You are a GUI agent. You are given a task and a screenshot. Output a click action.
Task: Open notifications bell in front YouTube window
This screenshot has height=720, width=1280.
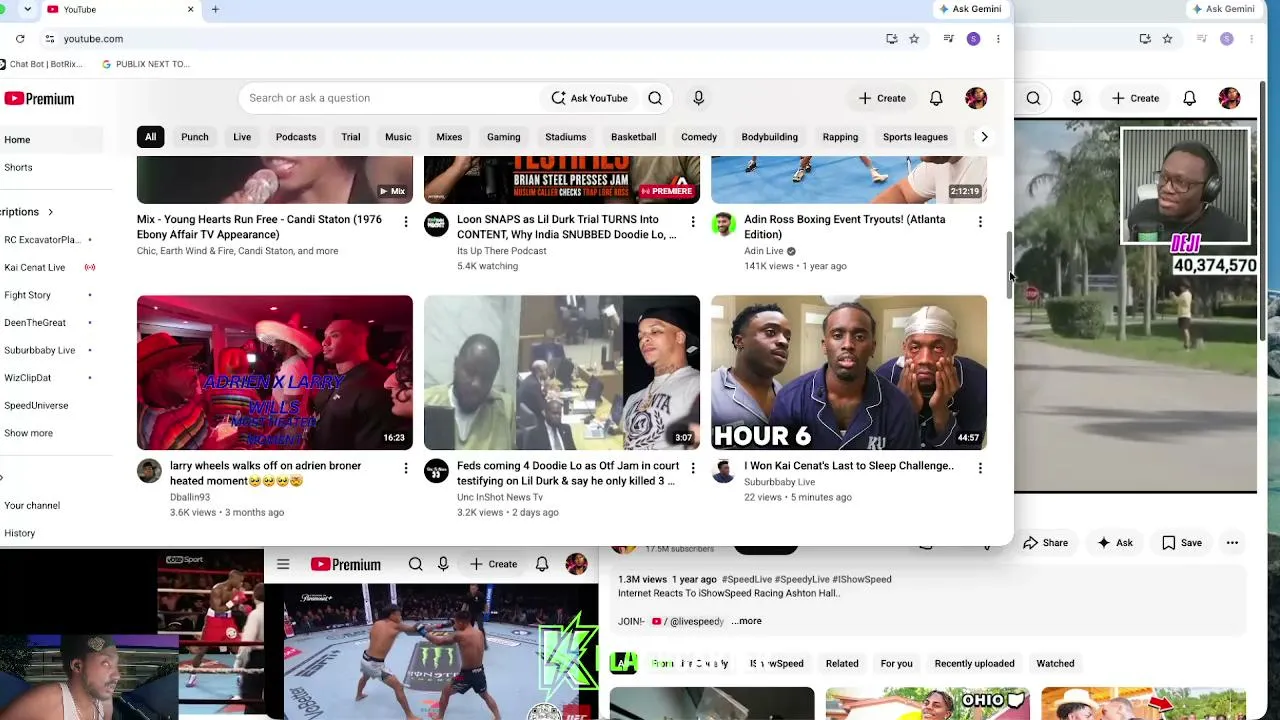click(936, 98)
